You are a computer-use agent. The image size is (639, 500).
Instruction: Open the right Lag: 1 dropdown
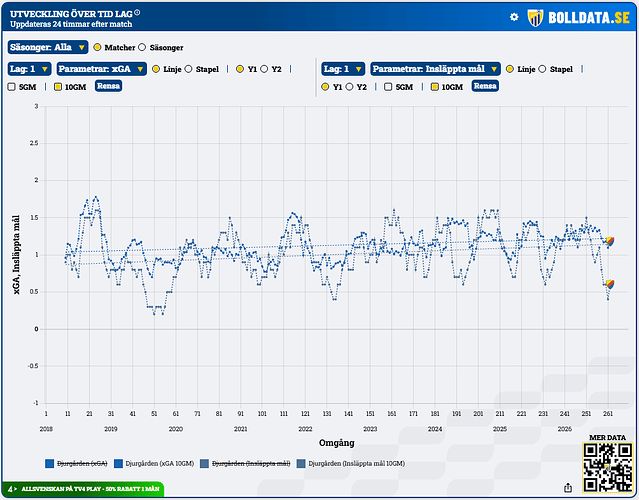pyautogui.click(x=343, y=69)
